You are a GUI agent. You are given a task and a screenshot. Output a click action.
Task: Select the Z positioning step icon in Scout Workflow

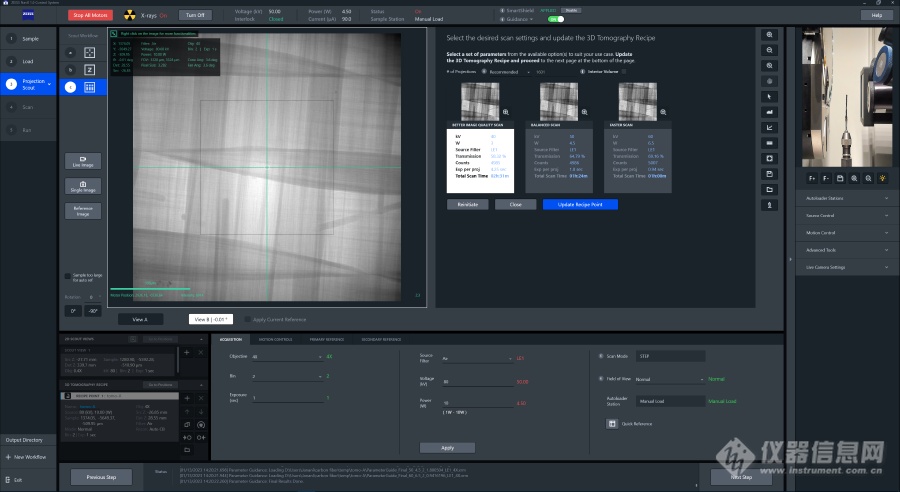[90, 70]
